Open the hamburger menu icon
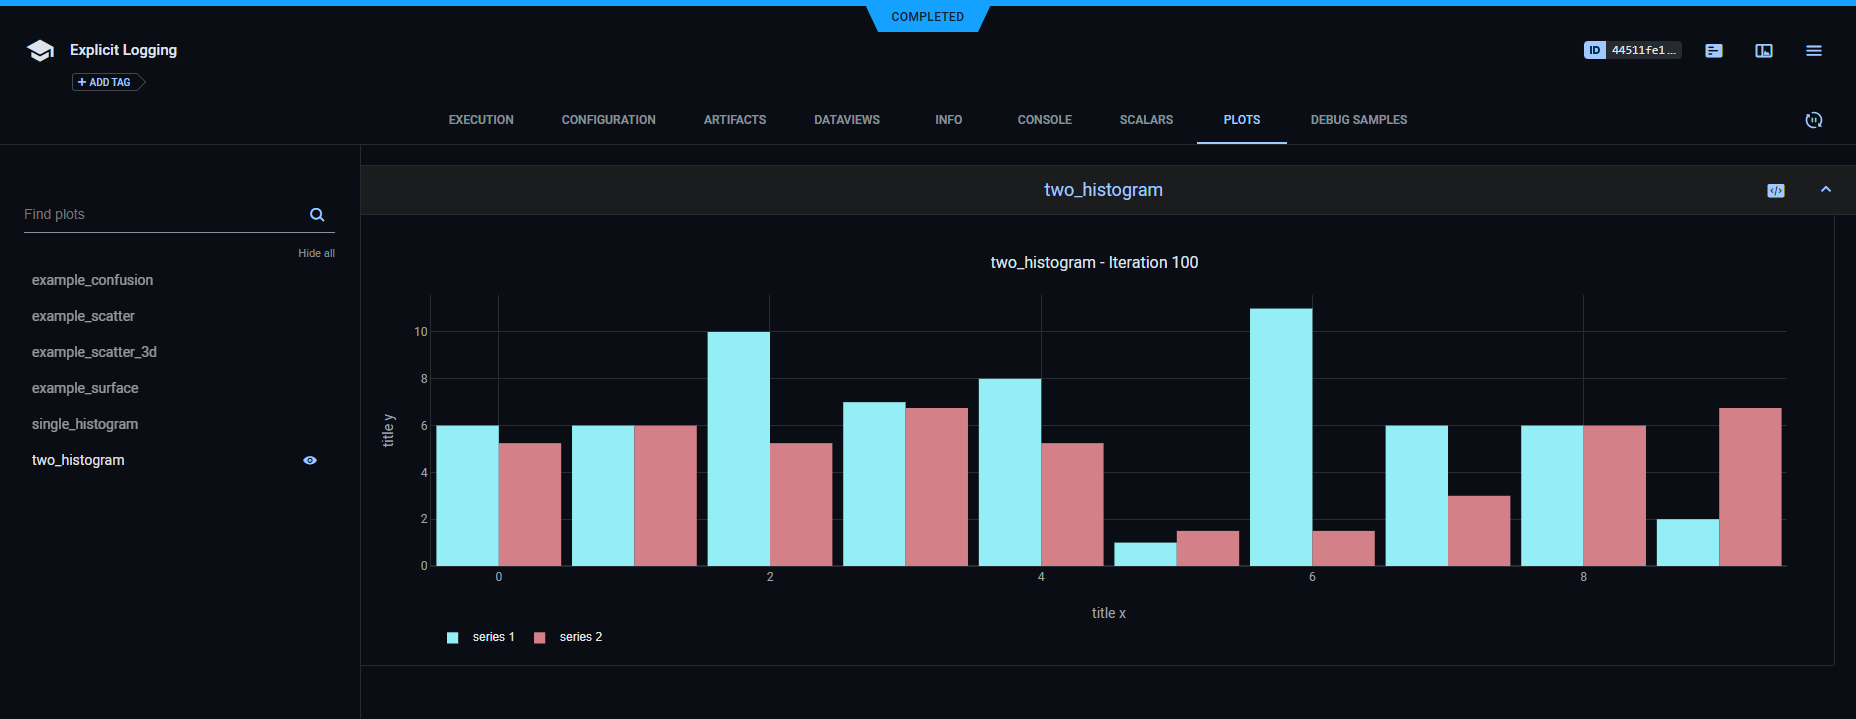 point(1813,51)
